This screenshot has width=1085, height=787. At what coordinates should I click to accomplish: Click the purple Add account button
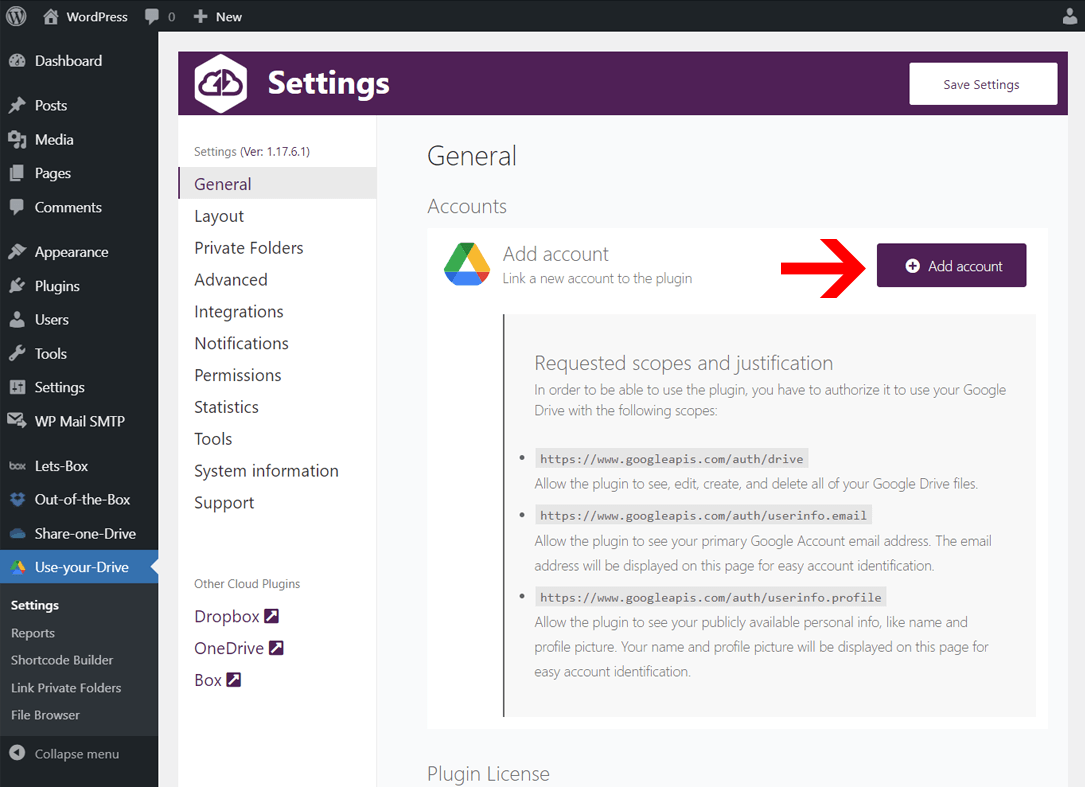951,265
